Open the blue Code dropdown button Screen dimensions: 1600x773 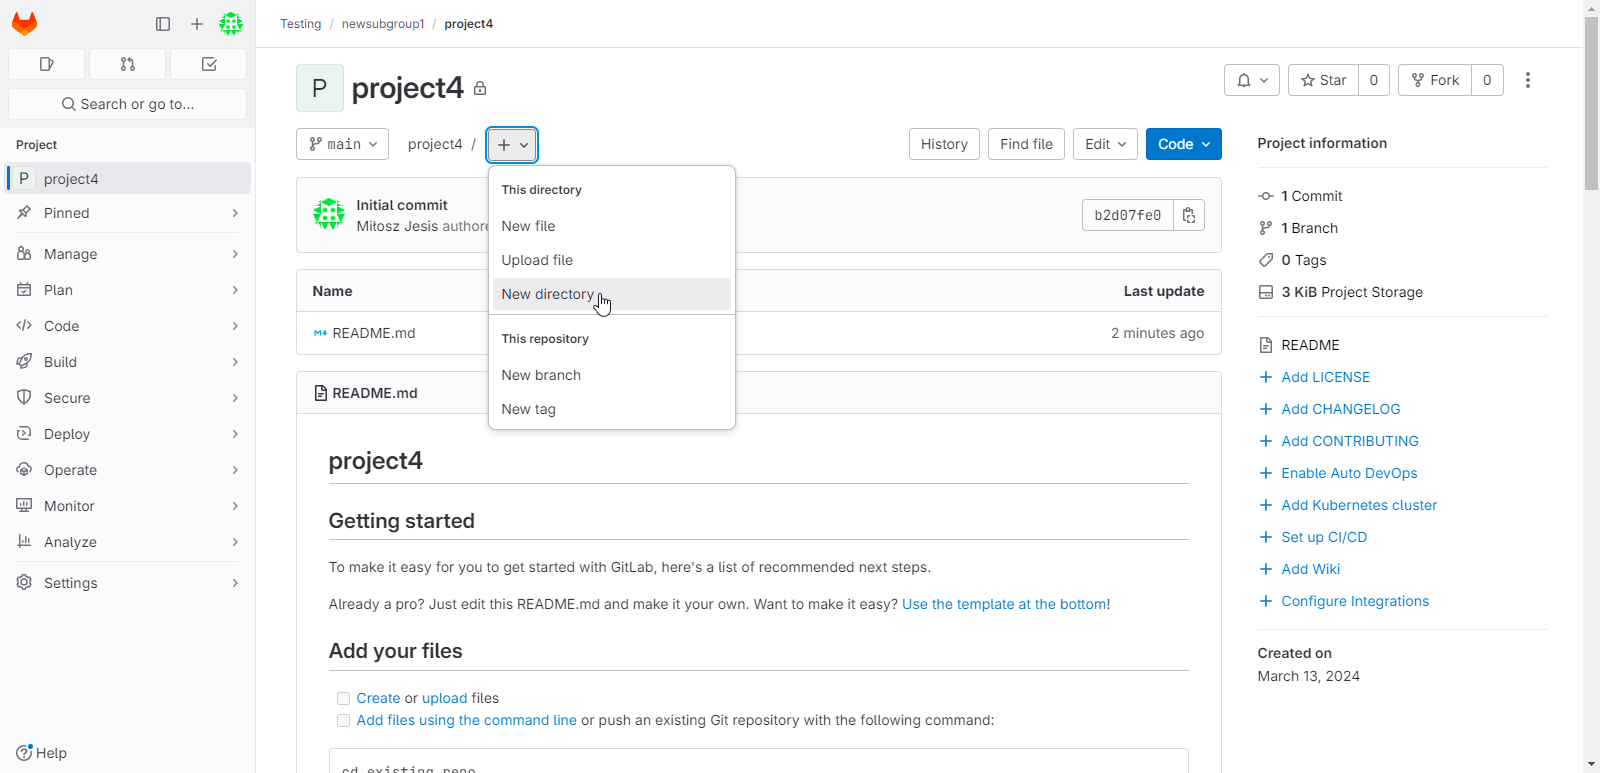[x=1183, y=144]
